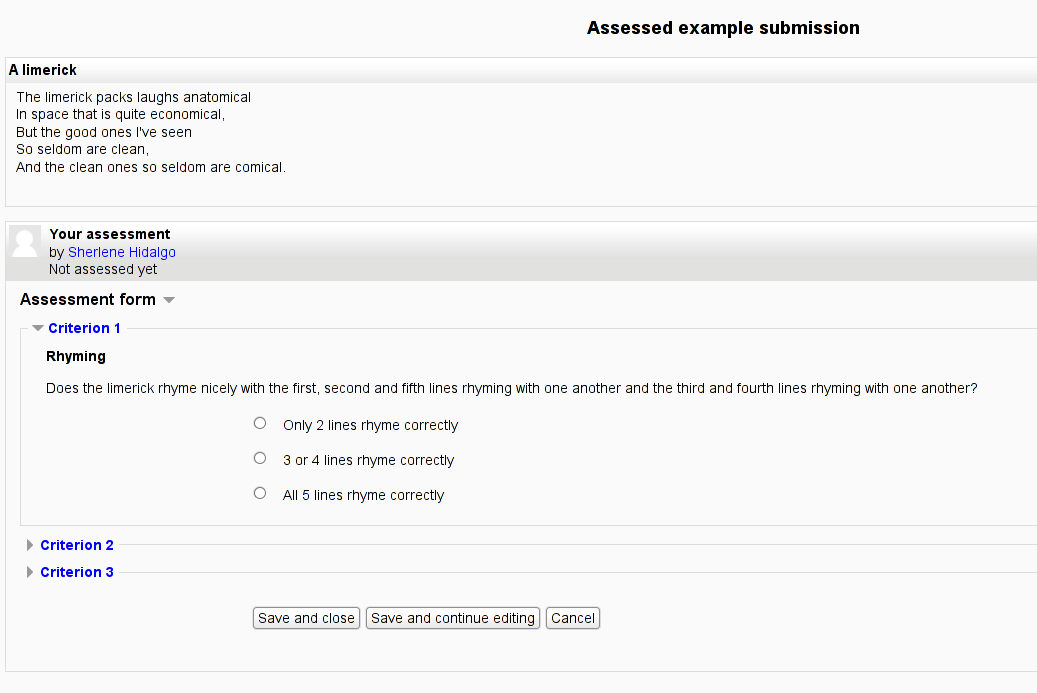Viewport: 1037px width, 693px height.
Task: Open the Criterion 3 heading link
Action: click(77, 572)
